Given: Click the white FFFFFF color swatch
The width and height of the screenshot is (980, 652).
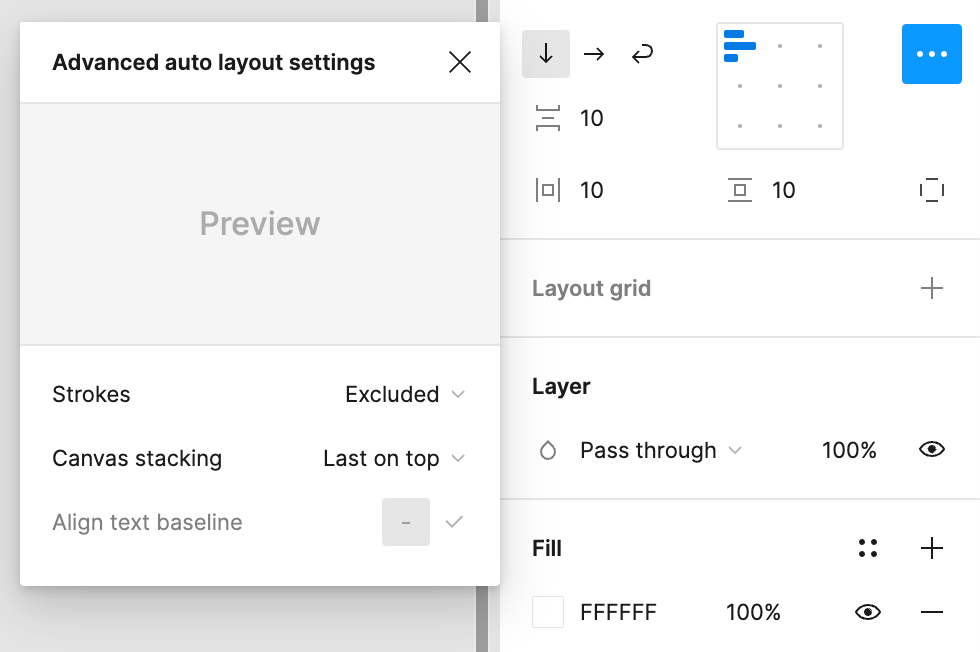Looking at the screenshot, I should [548, 612].
